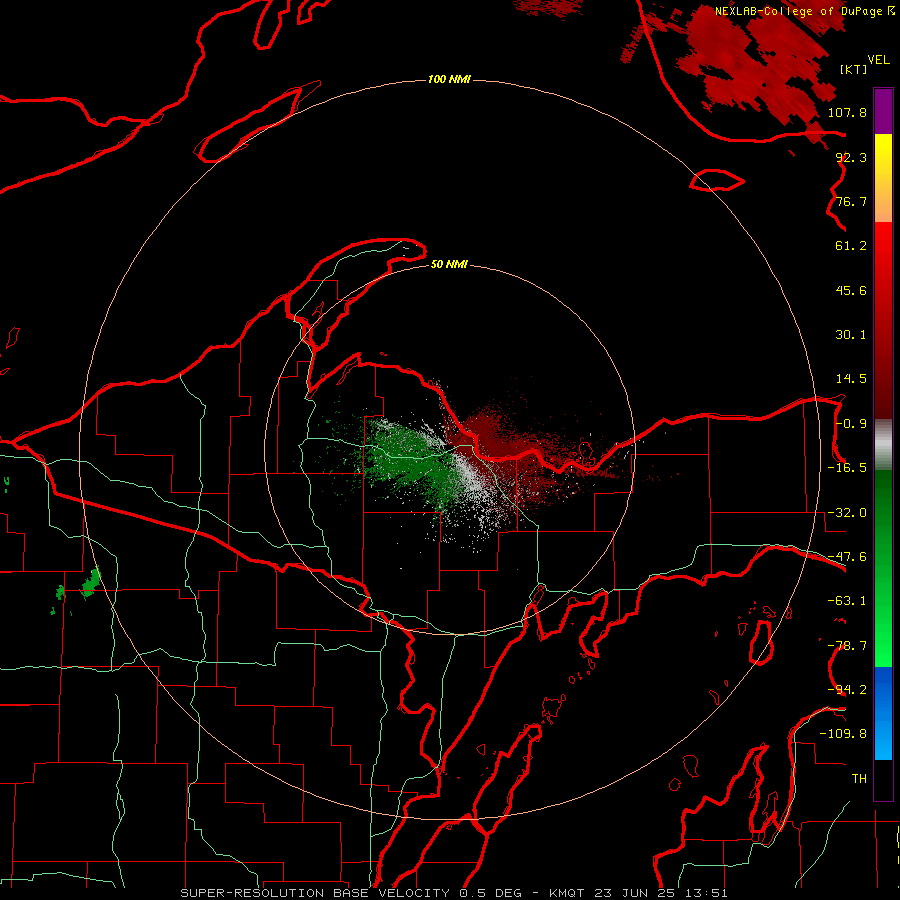
Task: Click the TH label on the legend
Action: click(859, 779)
